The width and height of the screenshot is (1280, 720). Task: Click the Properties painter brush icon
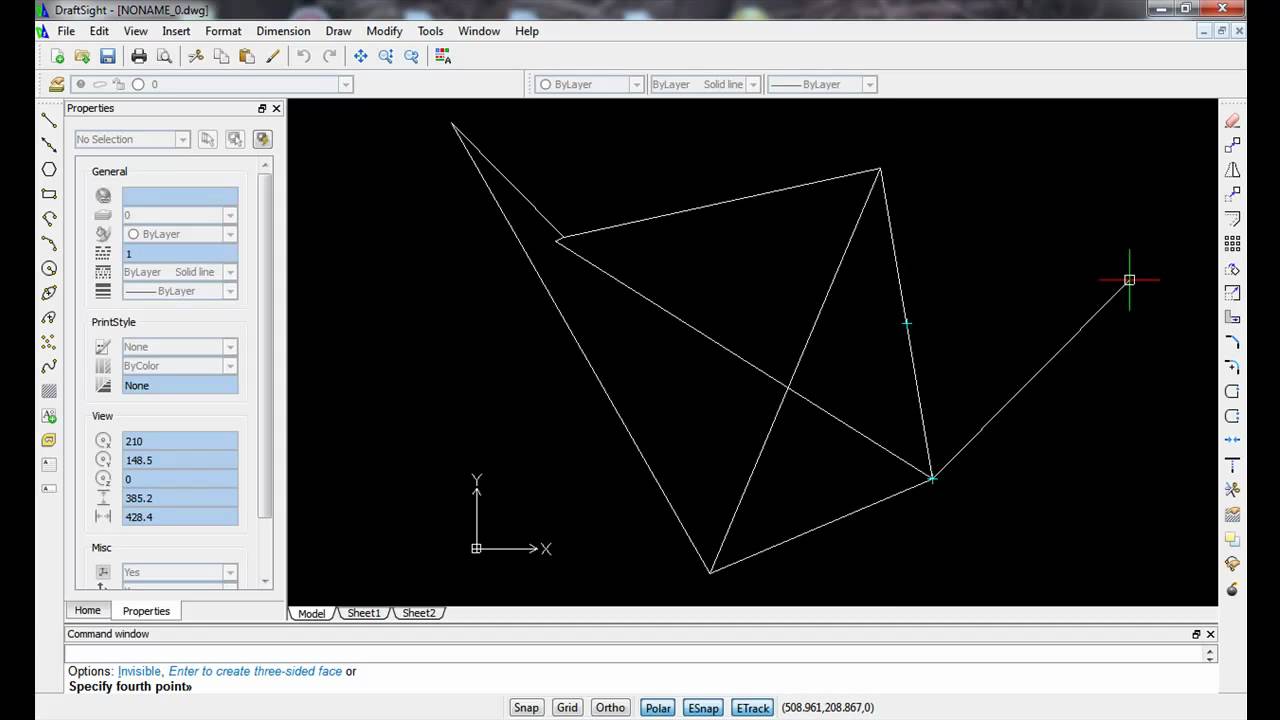(272, 57)
